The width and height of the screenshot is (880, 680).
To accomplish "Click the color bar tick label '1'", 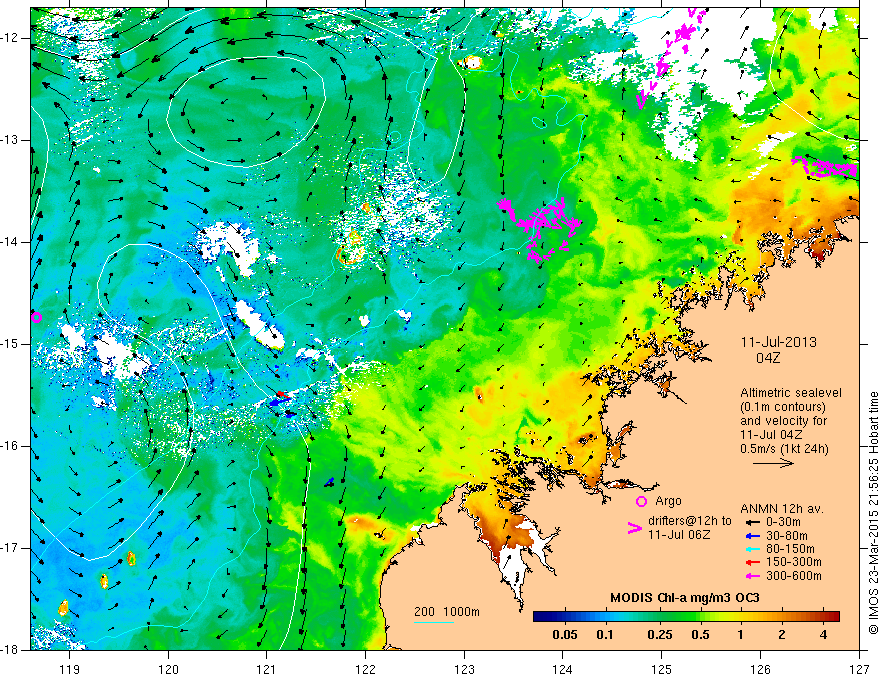I will point(740,635).
